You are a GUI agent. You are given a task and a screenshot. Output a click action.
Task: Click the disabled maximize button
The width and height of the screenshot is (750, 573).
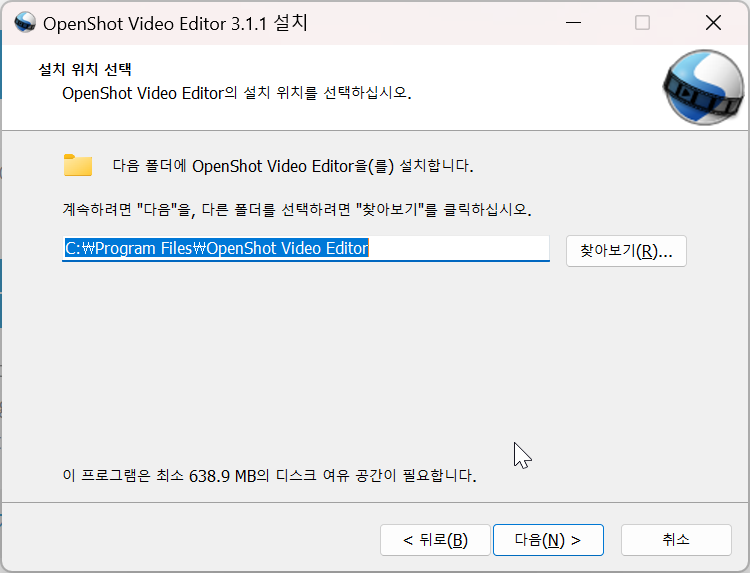[642, 22]
